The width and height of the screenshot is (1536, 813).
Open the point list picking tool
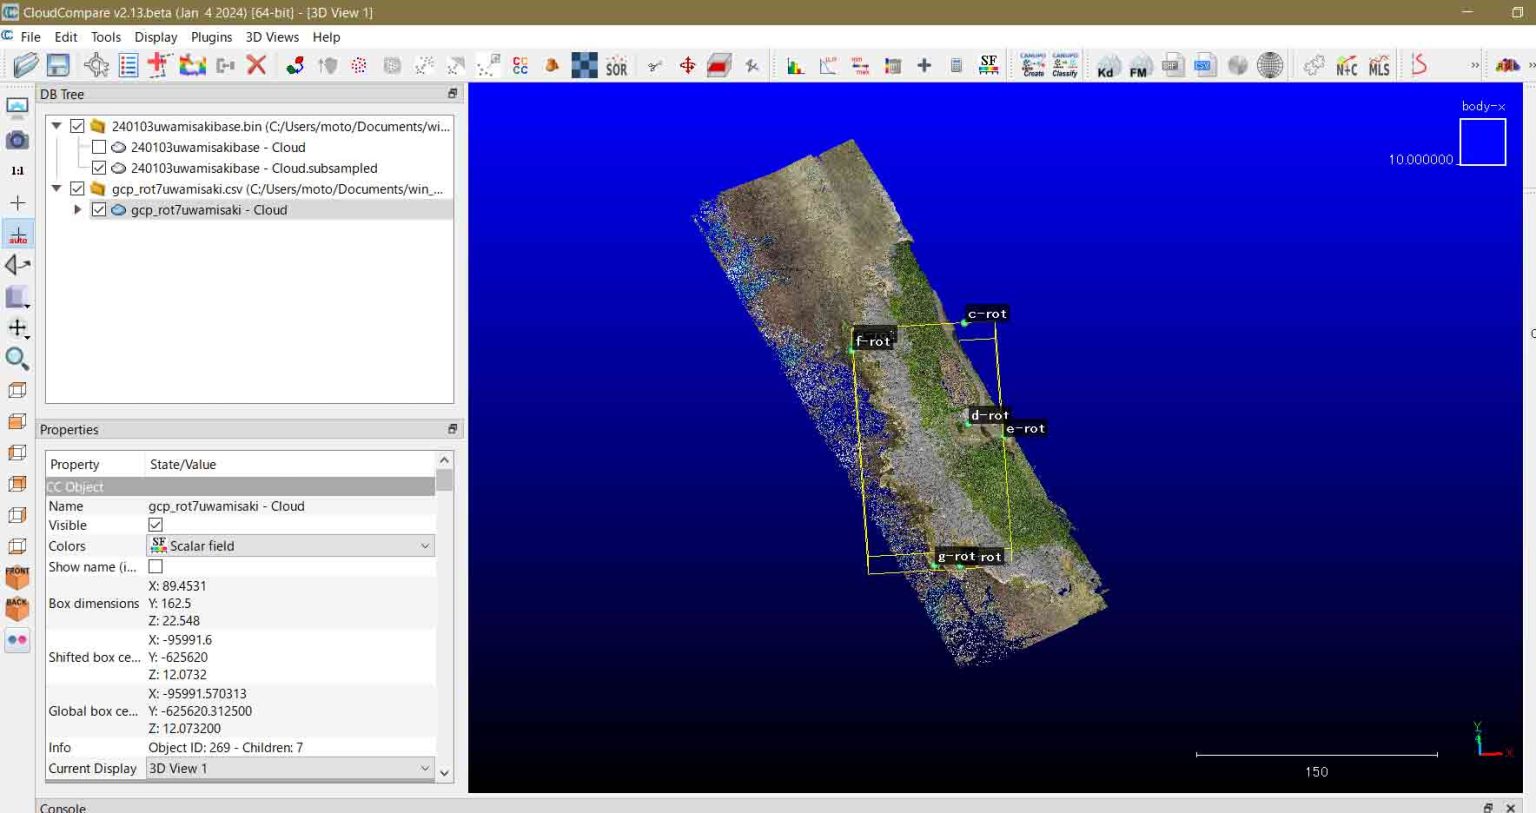pyautogui.click(x=128, y=66)
